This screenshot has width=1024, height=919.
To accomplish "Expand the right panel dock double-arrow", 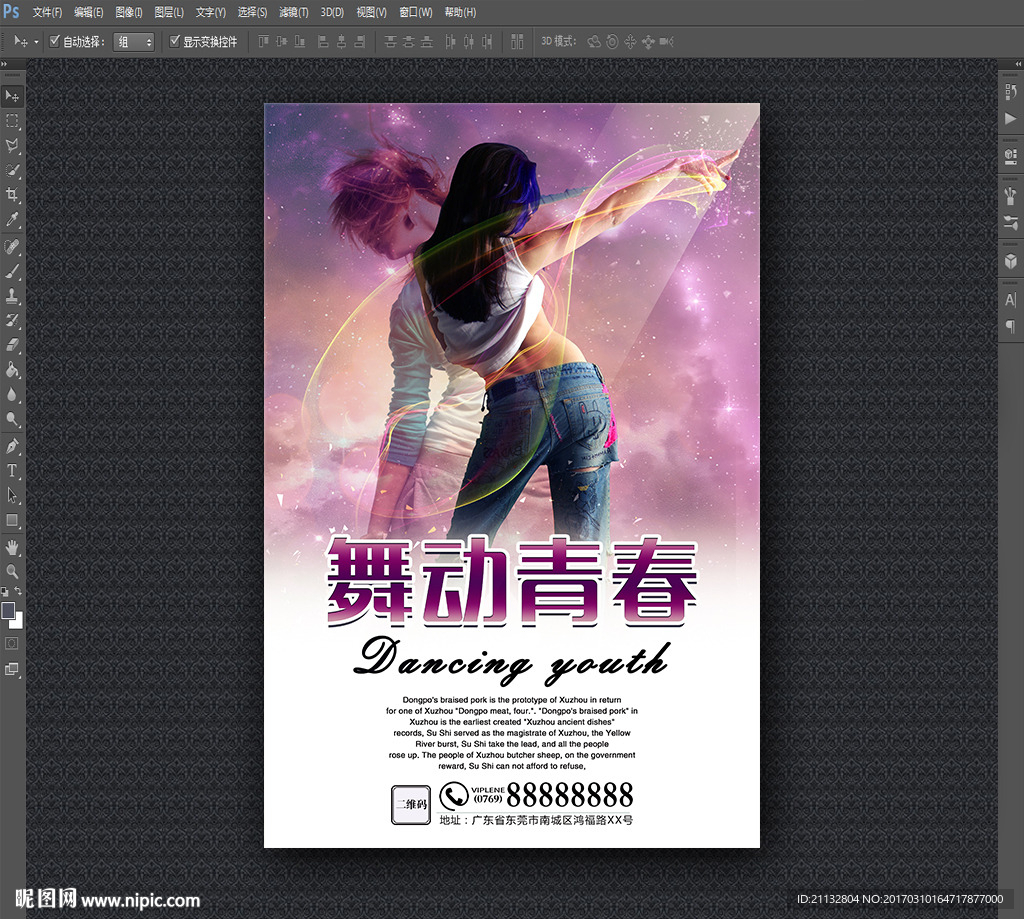I will (x=1018, y=64).
